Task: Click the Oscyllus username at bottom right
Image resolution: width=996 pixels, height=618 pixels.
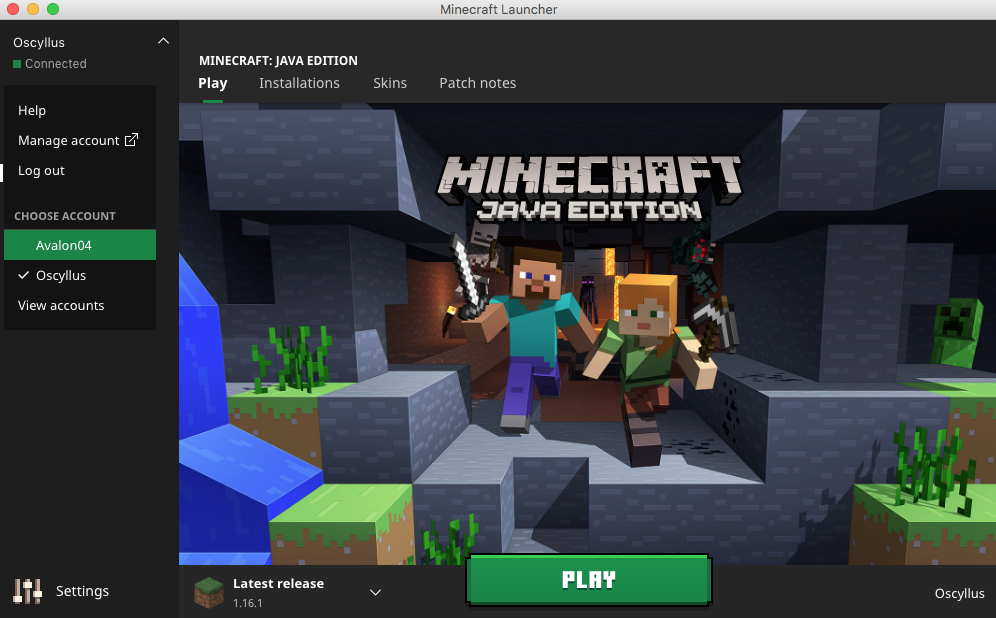Action: pyautogui.click(x=959, y=593)
